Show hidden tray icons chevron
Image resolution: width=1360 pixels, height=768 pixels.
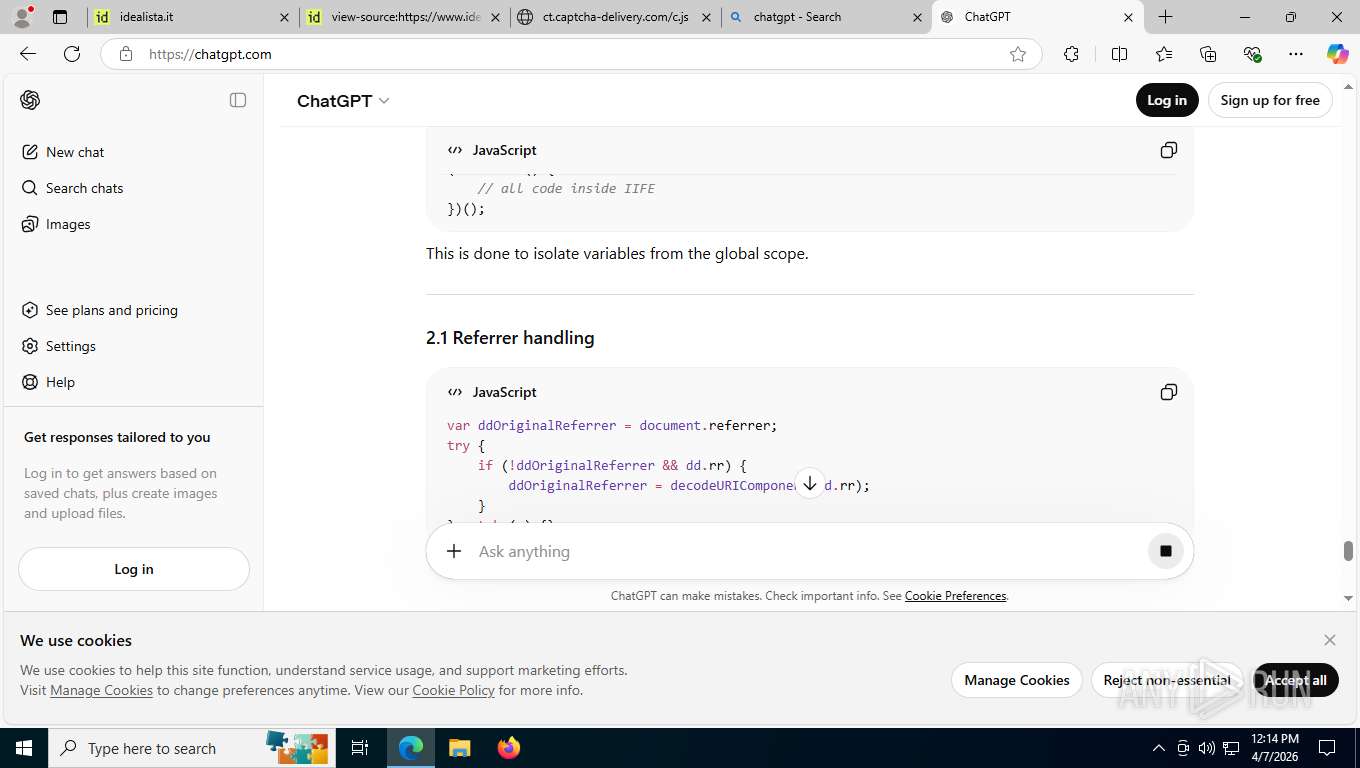pos(1159,748)
